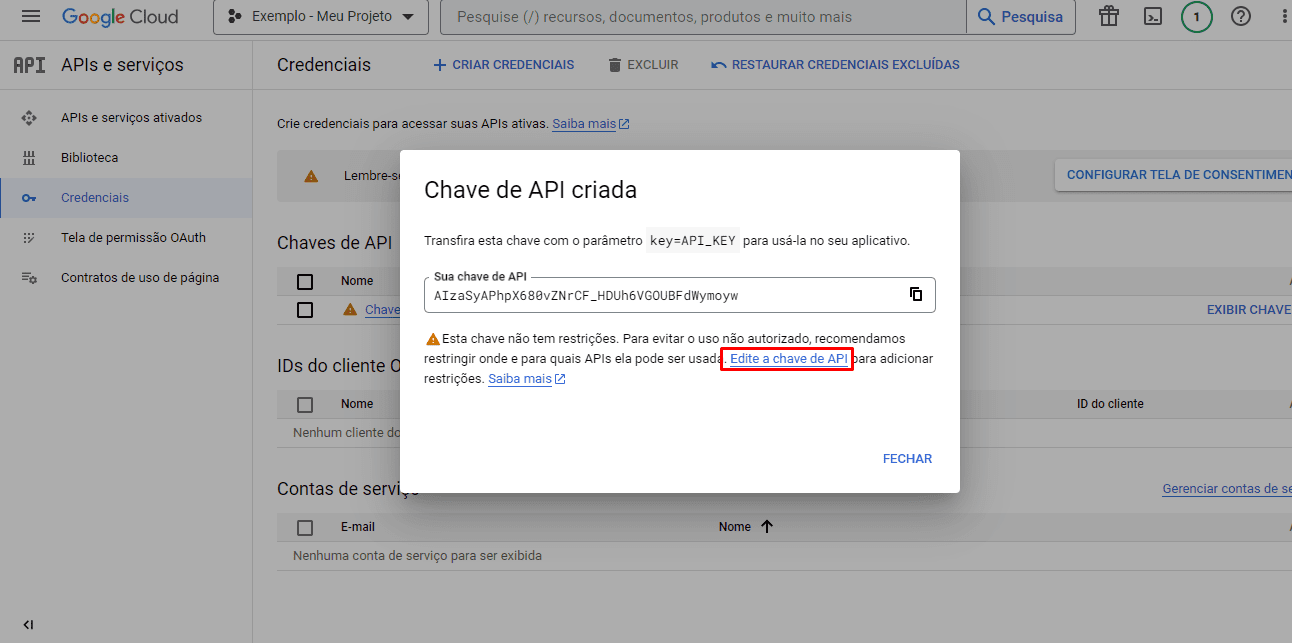Open the three-dot more options menu

(1284, 17)
